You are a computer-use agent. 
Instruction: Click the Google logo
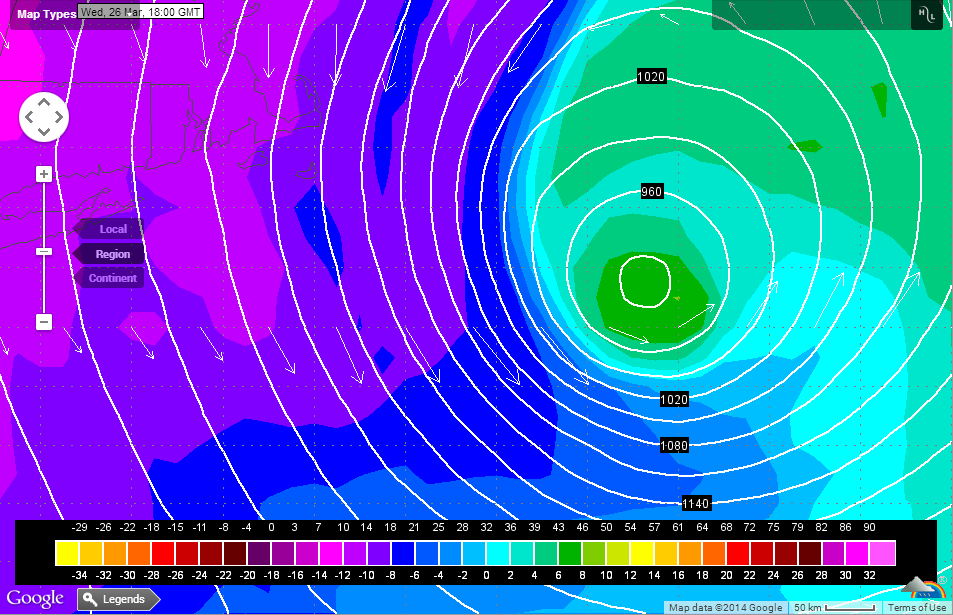coord(35,598)
